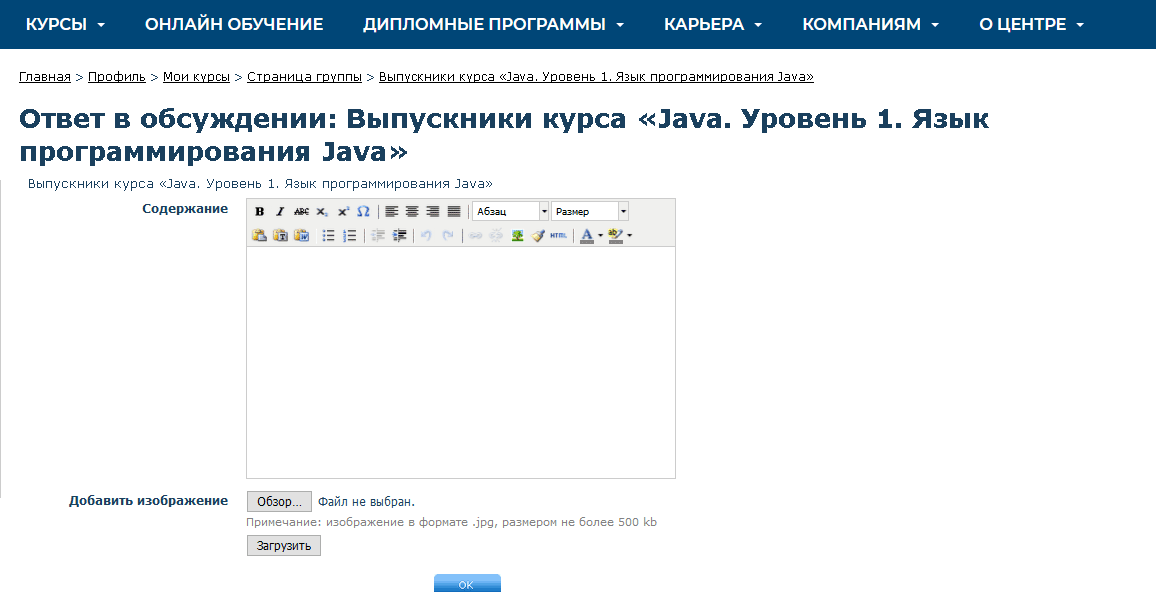Toggle bold formatting in the editor
Viewport: 1156px width, 604px height.
click(260, 212)
